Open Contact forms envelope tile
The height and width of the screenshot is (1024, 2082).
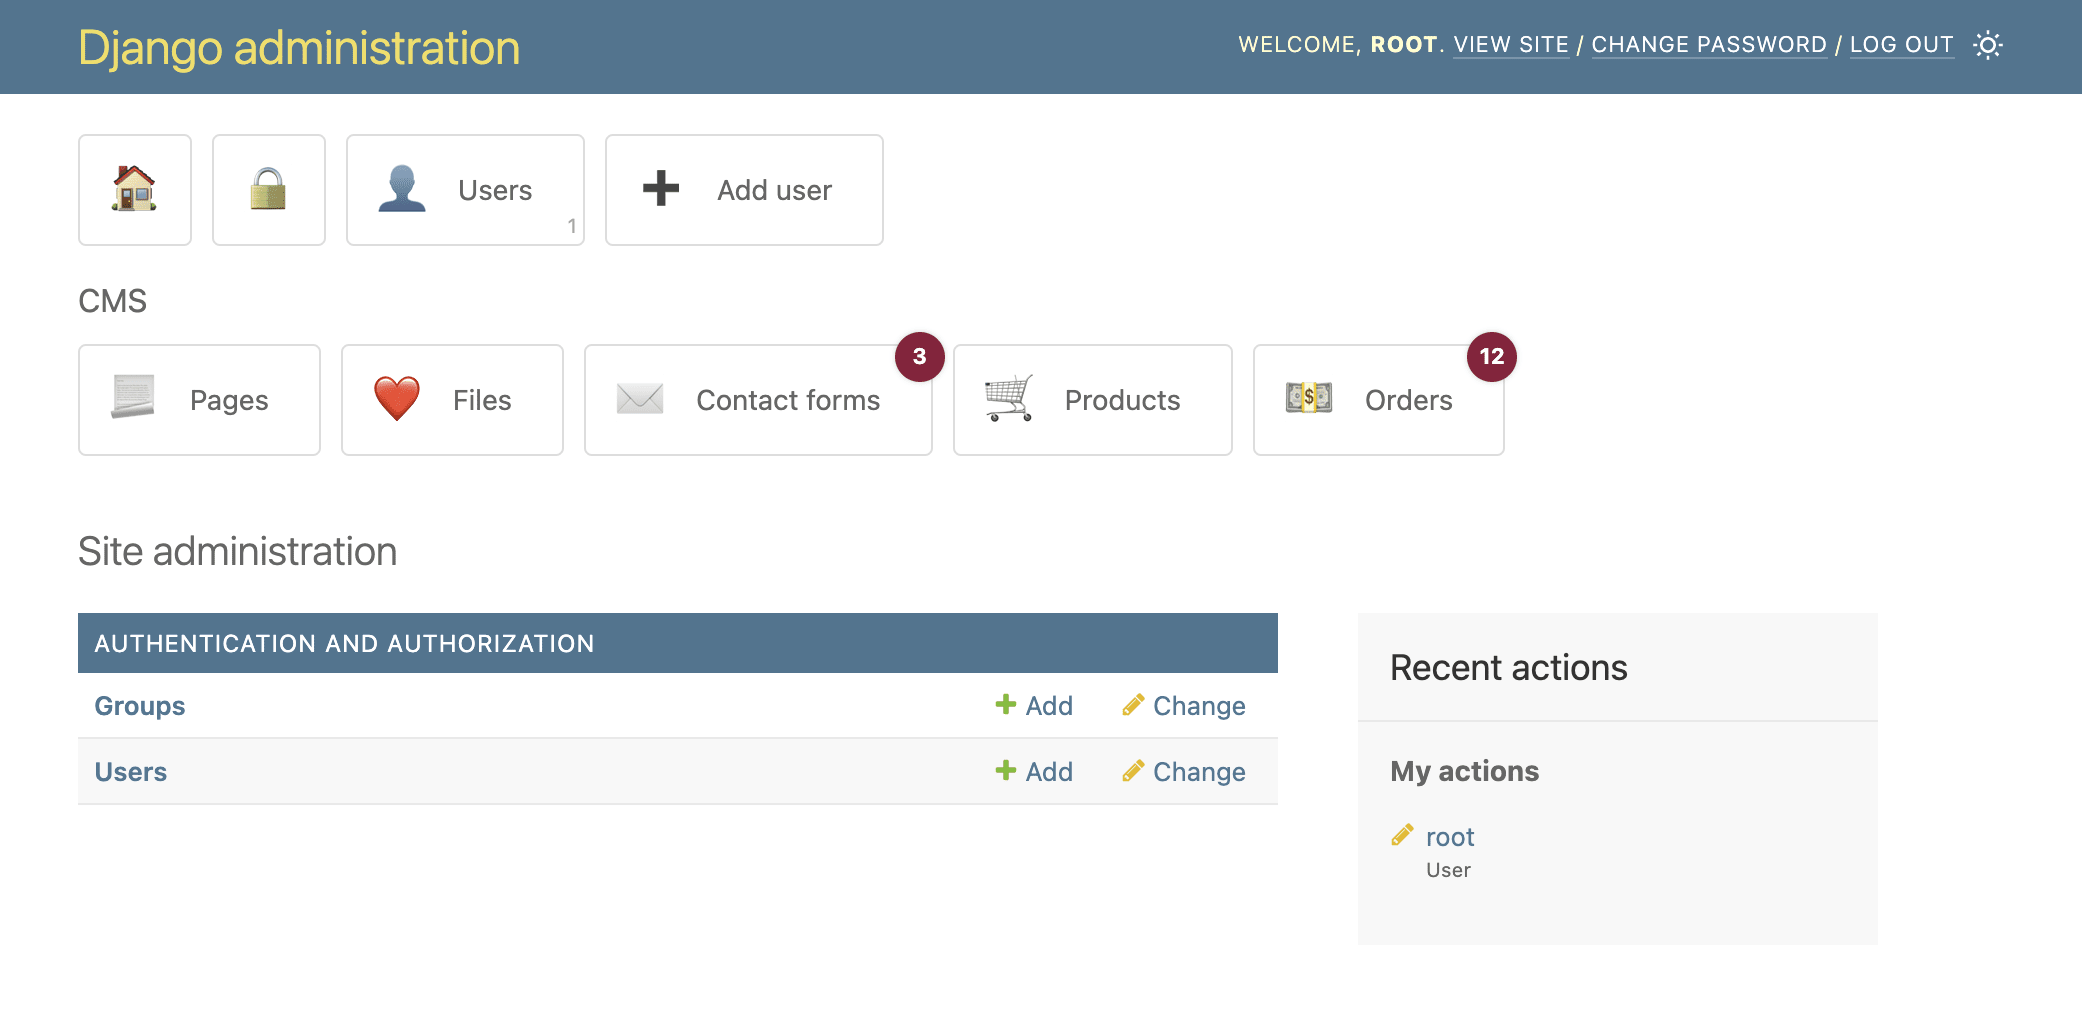758,400
